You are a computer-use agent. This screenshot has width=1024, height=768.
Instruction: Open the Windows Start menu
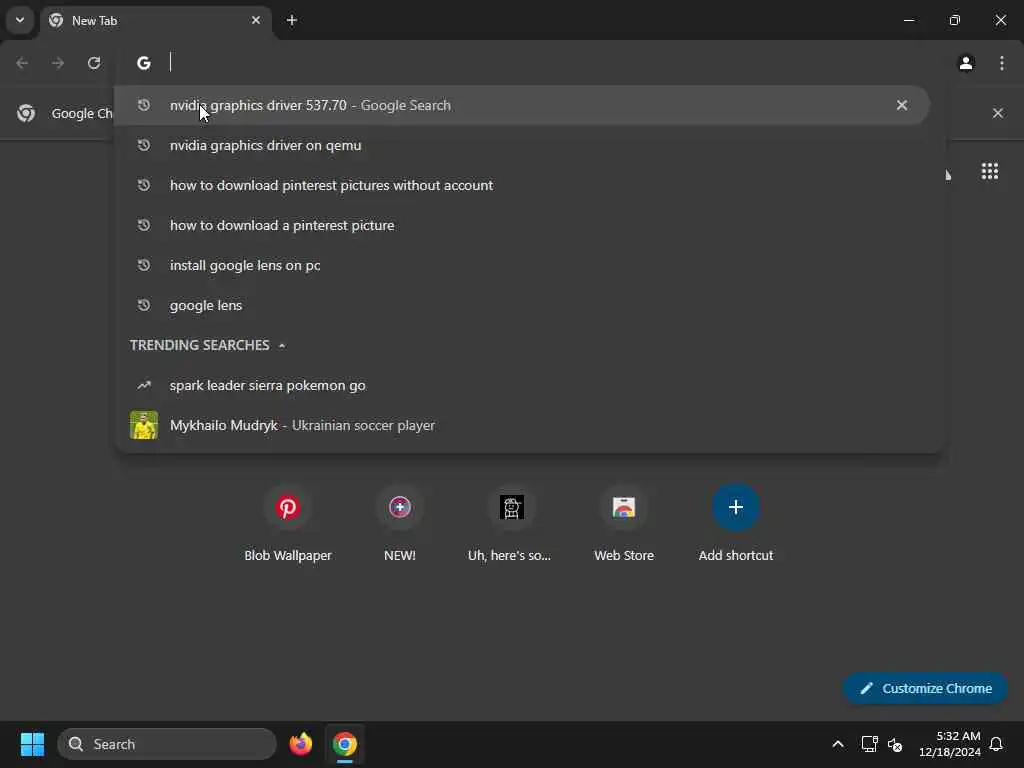(x=32, y=744)
